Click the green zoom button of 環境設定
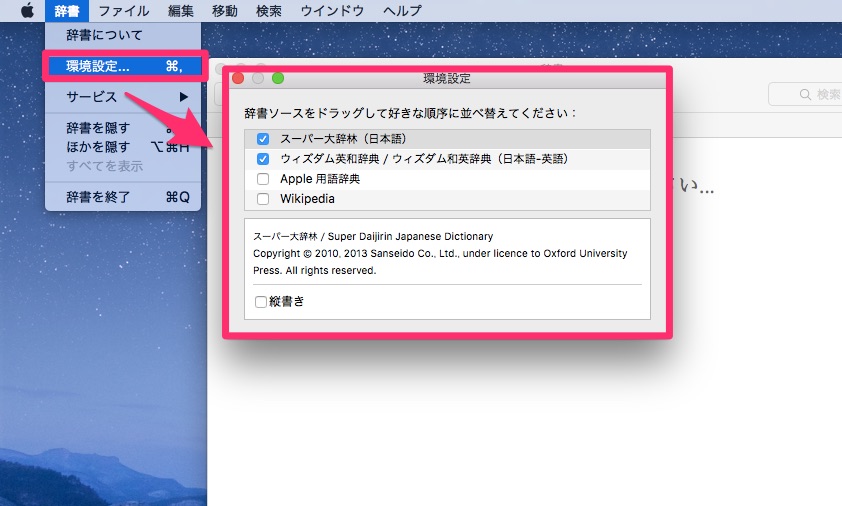Viewport: 842px width, 506px height. click(278, 78)
